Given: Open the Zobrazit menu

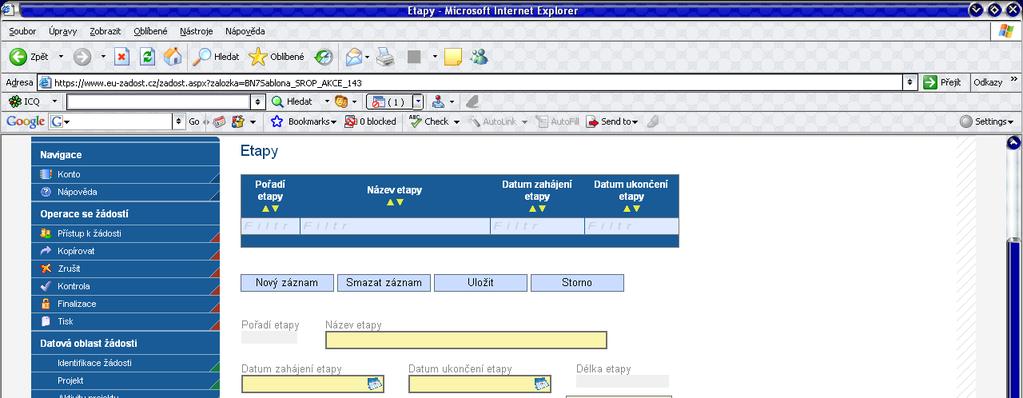Looking at the screenshot, I should (105, 31).
